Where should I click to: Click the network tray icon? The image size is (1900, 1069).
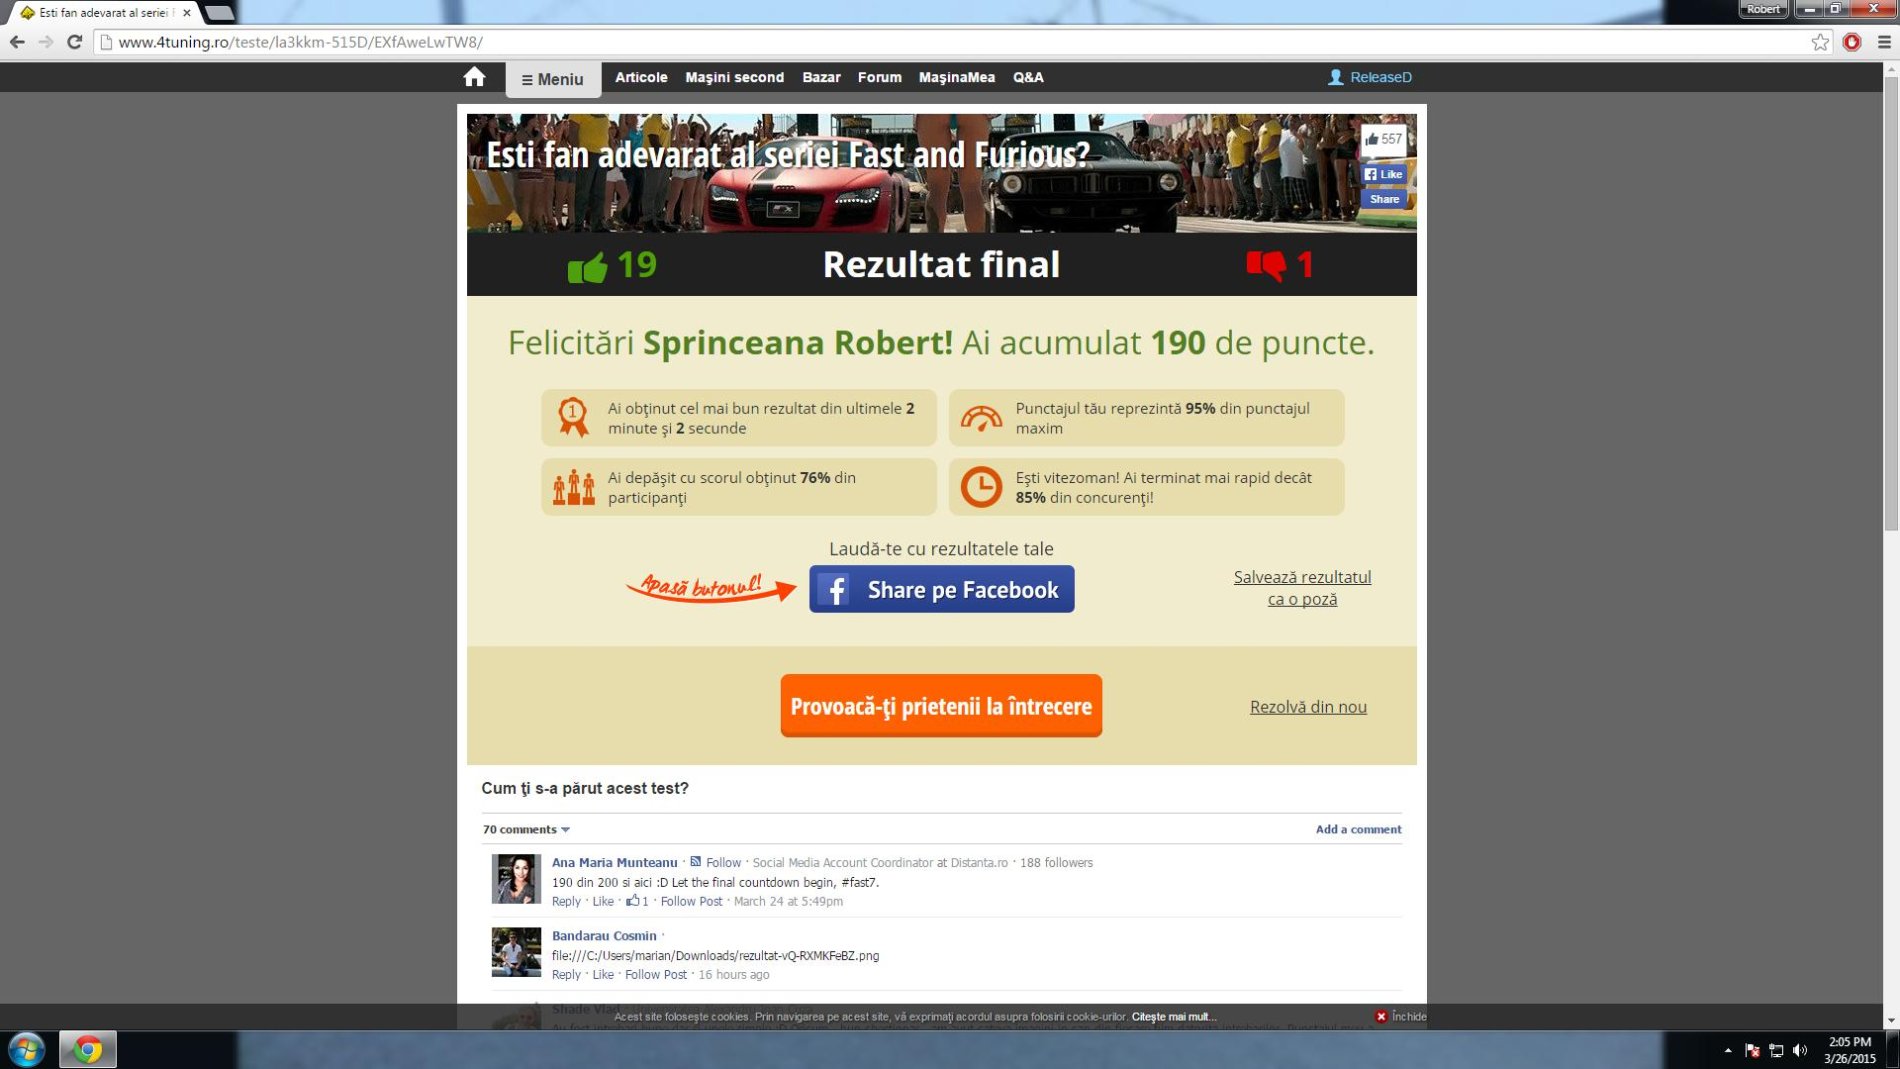coord(1776,1050)
